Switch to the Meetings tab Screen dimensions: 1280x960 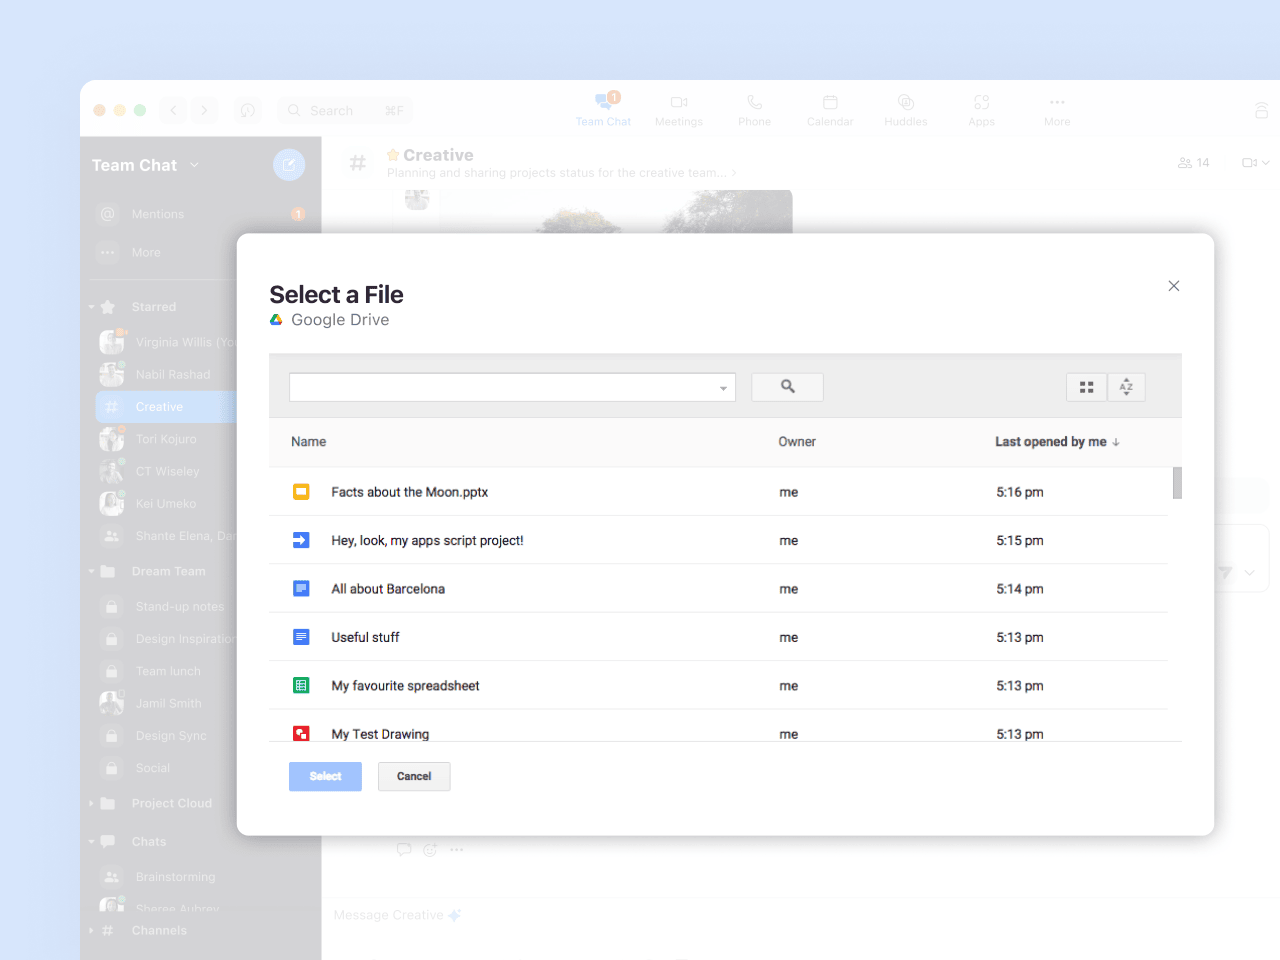[679, 108]
